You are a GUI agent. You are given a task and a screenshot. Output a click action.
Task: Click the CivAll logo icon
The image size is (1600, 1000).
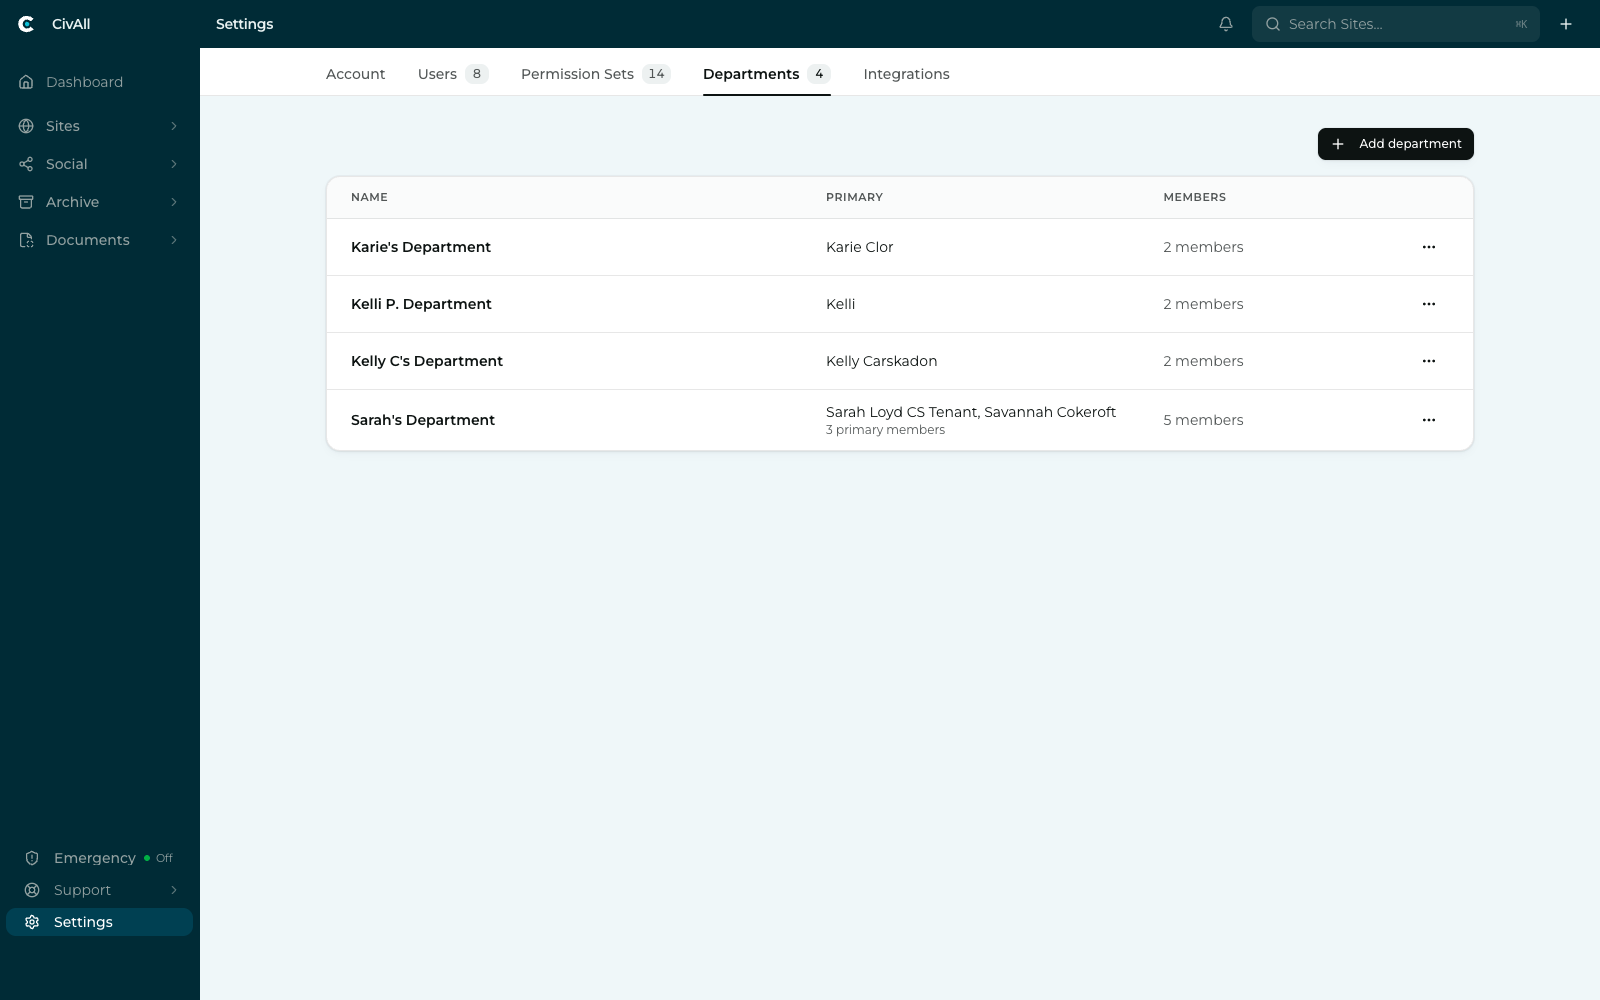[x=26, y=24]
